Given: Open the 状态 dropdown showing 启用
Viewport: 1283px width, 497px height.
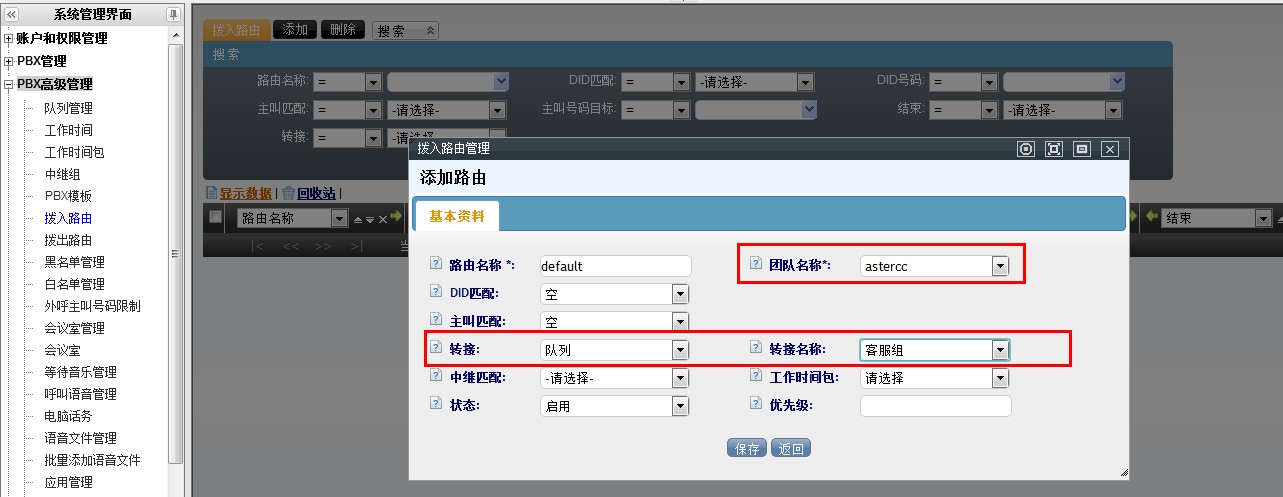Looking at the screenshot, I should pos(680,406).
